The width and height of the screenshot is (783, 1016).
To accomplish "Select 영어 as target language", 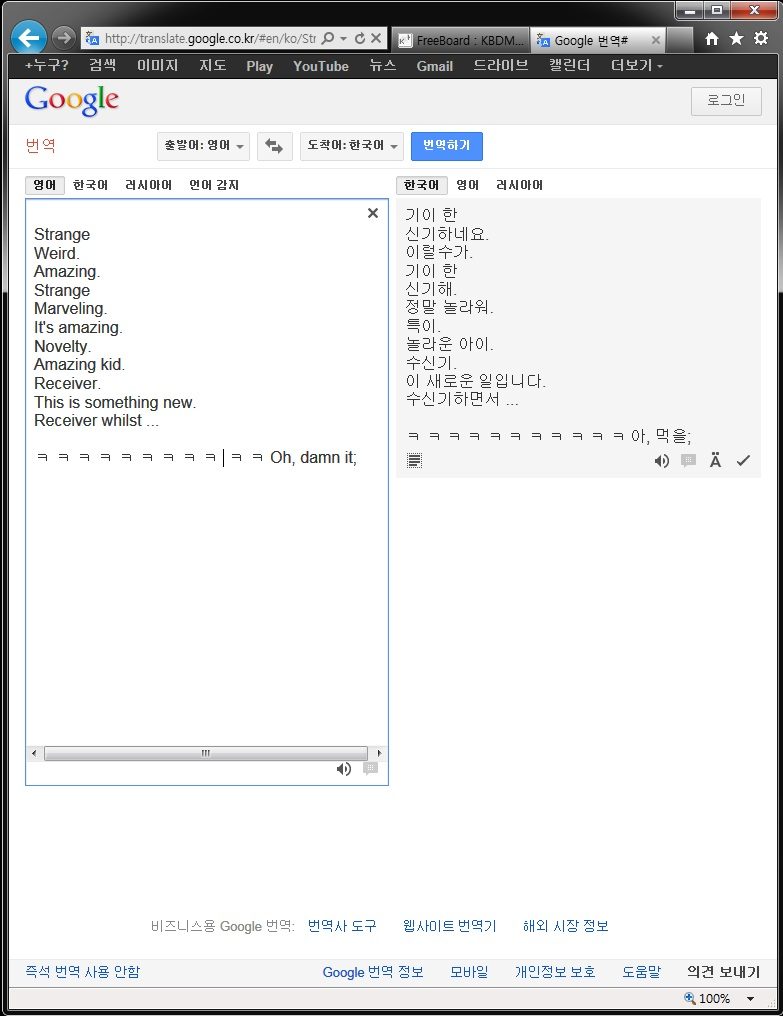I will point(467,185).
